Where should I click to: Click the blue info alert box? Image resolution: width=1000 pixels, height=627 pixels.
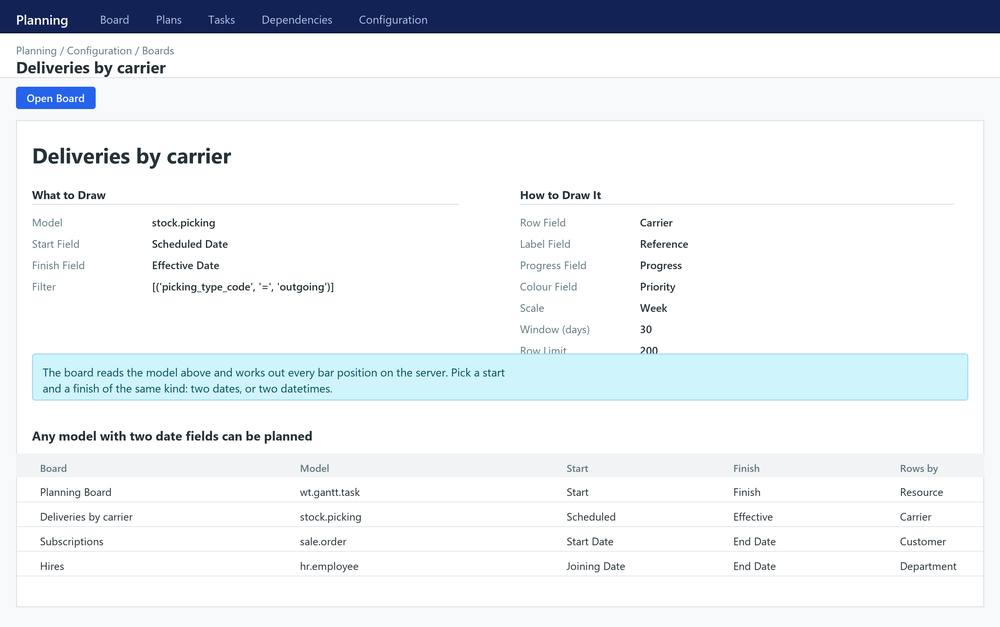(x=500, y=377)
